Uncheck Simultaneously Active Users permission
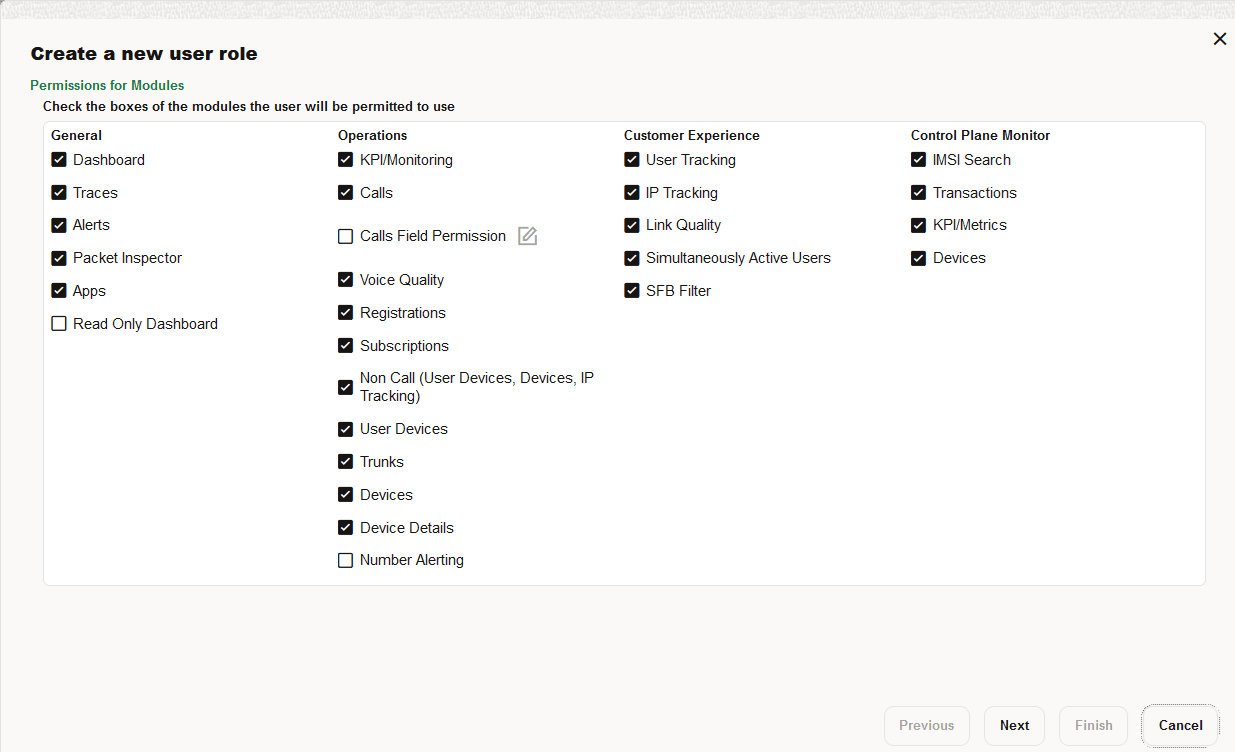The image size is (1235, 752). pyautogui.click(x=631, y=258)
